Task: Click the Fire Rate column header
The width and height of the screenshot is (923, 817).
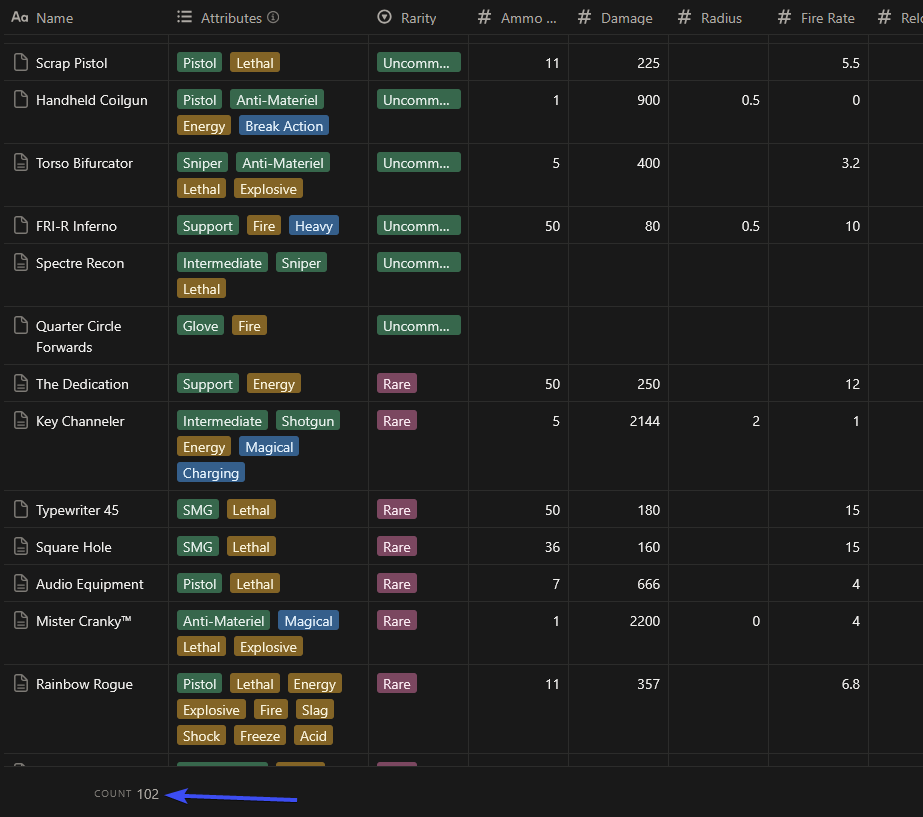Action: [x=827, y=18]
